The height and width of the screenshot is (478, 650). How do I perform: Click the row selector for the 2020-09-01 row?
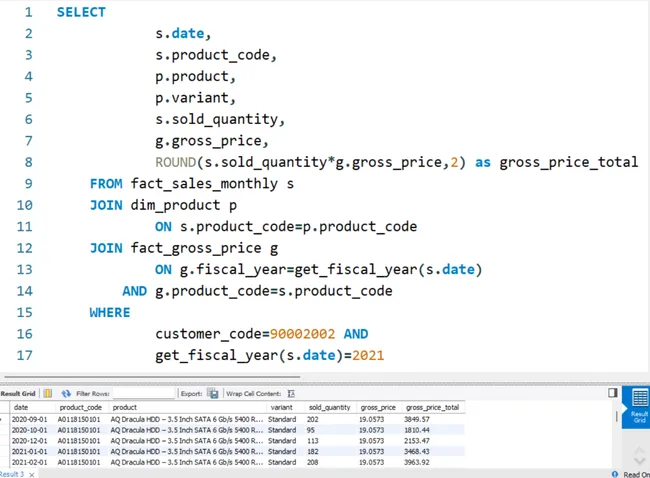5,419
